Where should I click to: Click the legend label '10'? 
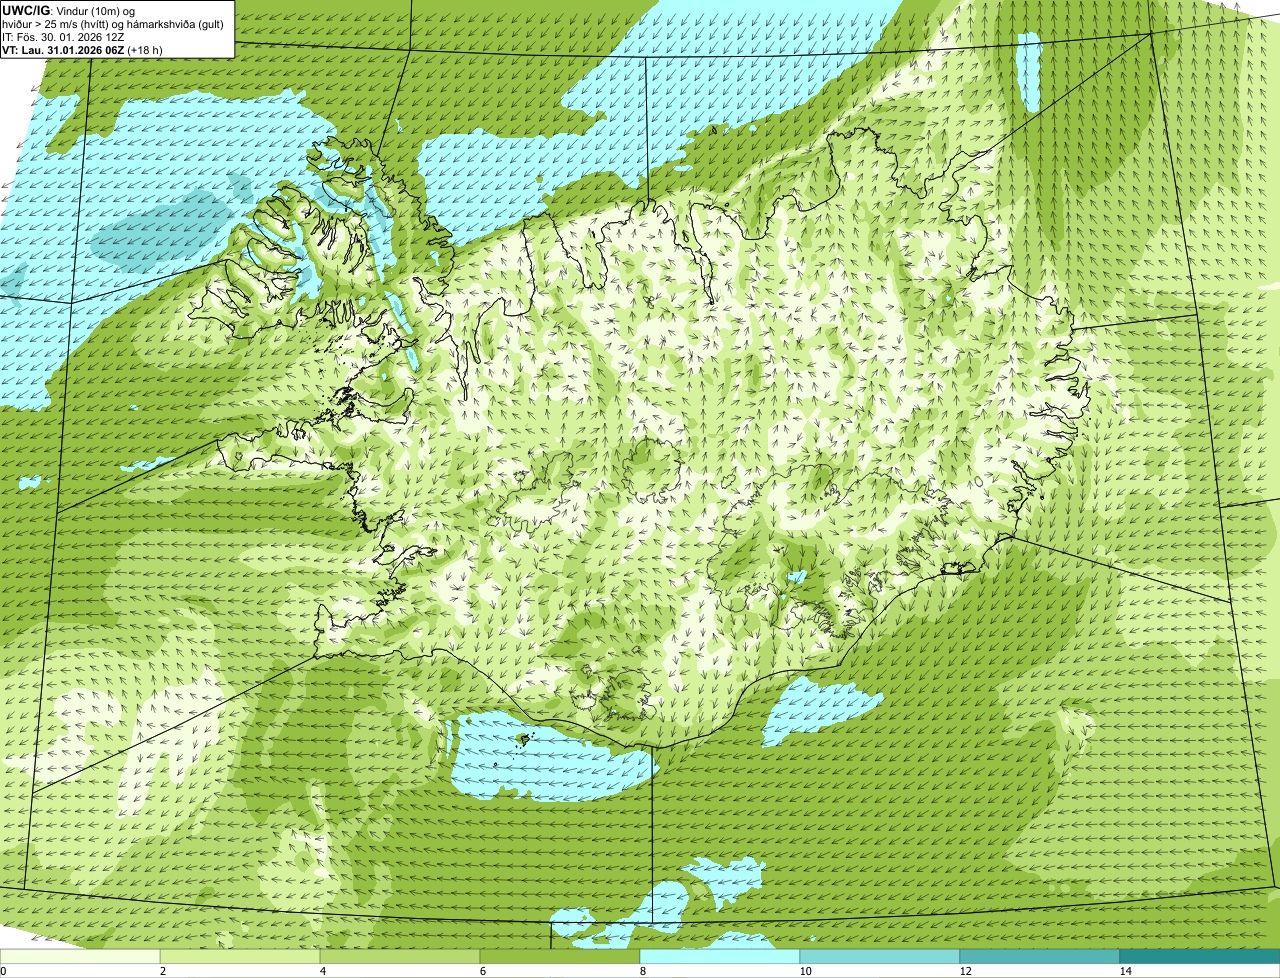click(805, 971)
